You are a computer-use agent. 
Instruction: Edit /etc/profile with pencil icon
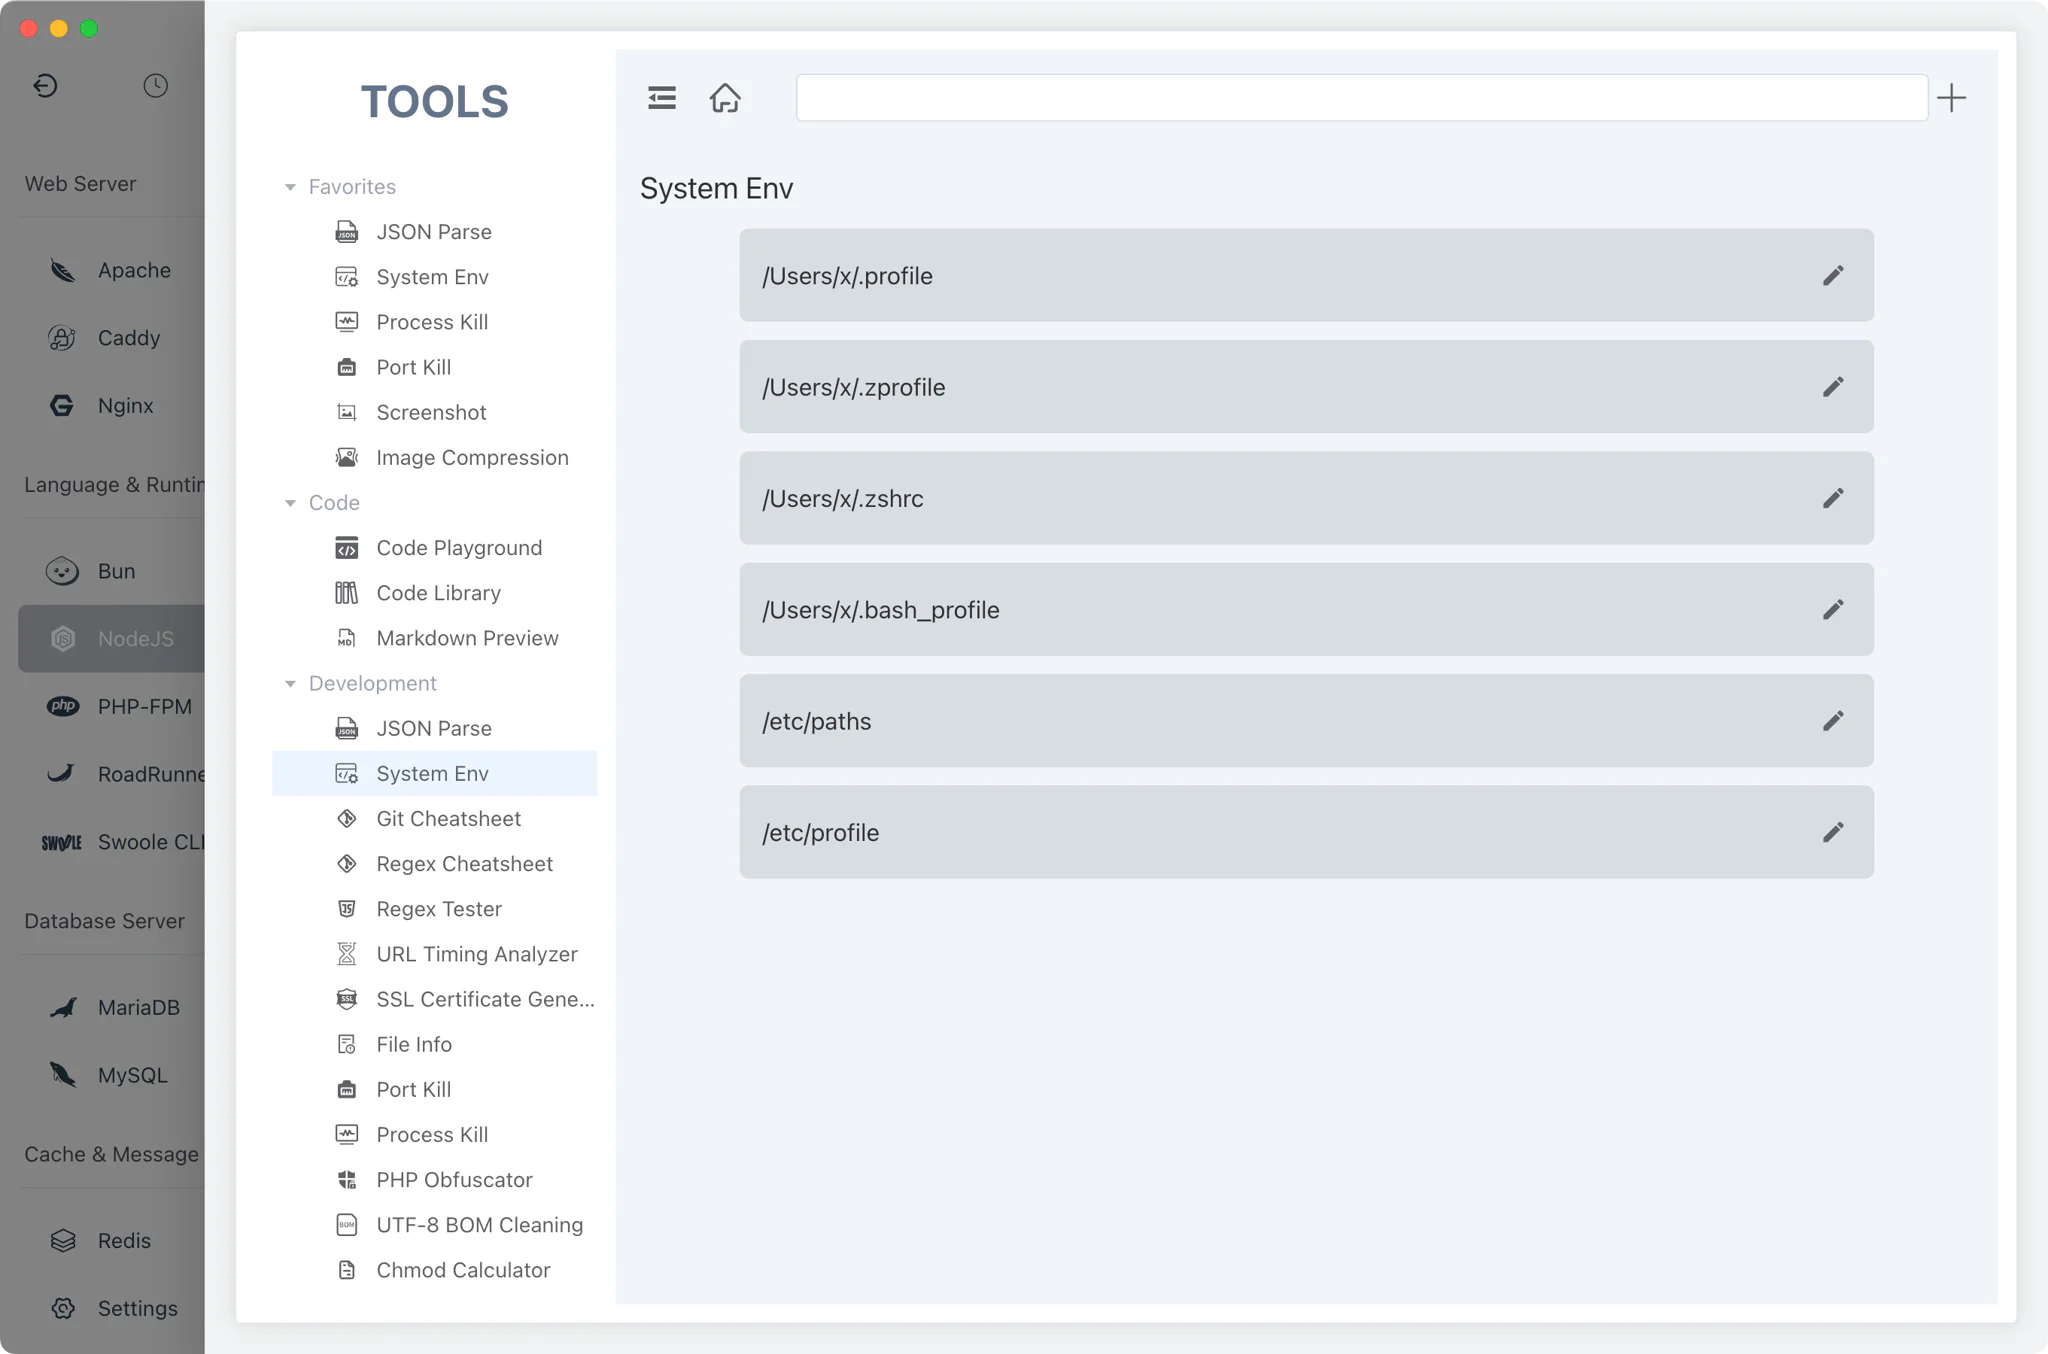tap(1832, 832)
